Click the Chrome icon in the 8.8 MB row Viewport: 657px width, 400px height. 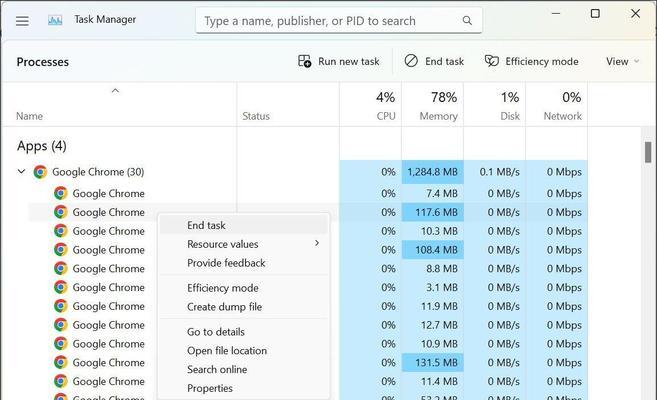[x=61, y=268]
